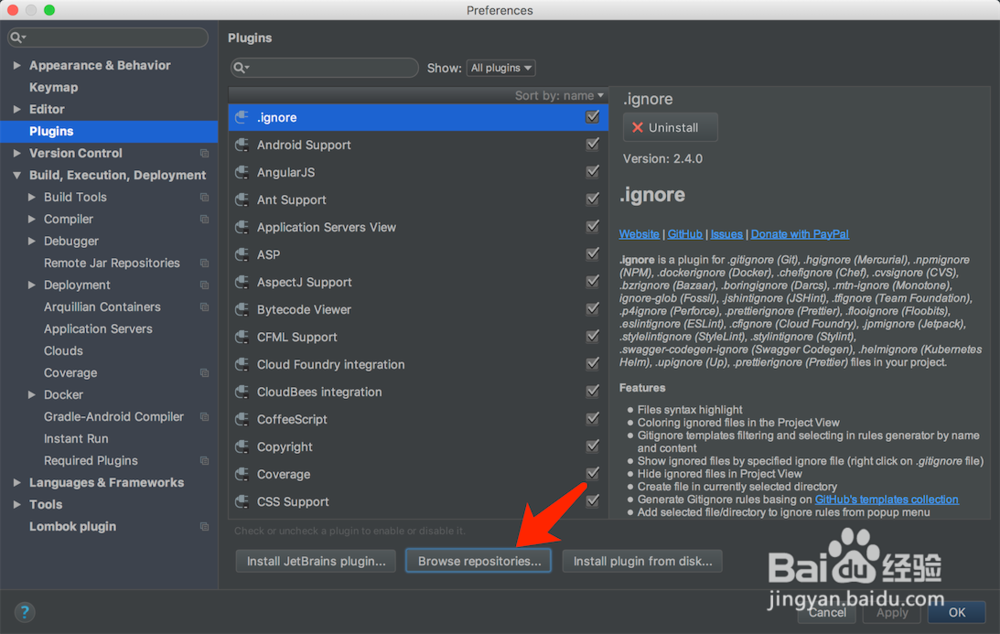Expand the Version Control section
Viewport: 1000px width, 634px height.
click(17, 153)
